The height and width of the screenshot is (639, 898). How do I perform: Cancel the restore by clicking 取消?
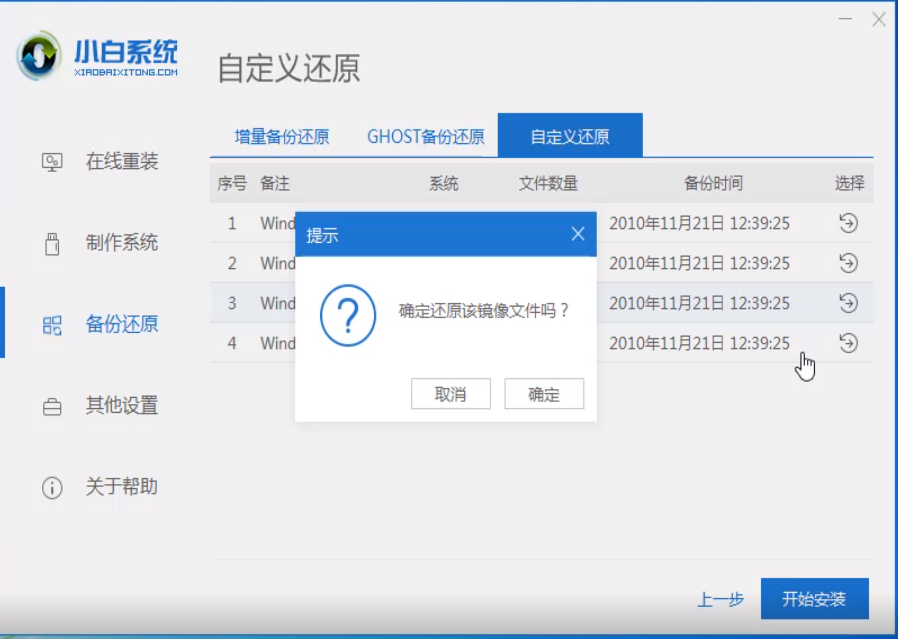451,393
